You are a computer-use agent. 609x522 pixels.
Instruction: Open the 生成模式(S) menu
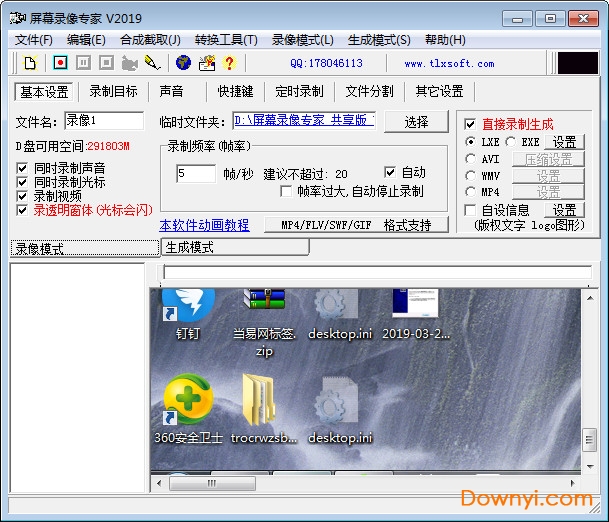click(x=379, y=40)
